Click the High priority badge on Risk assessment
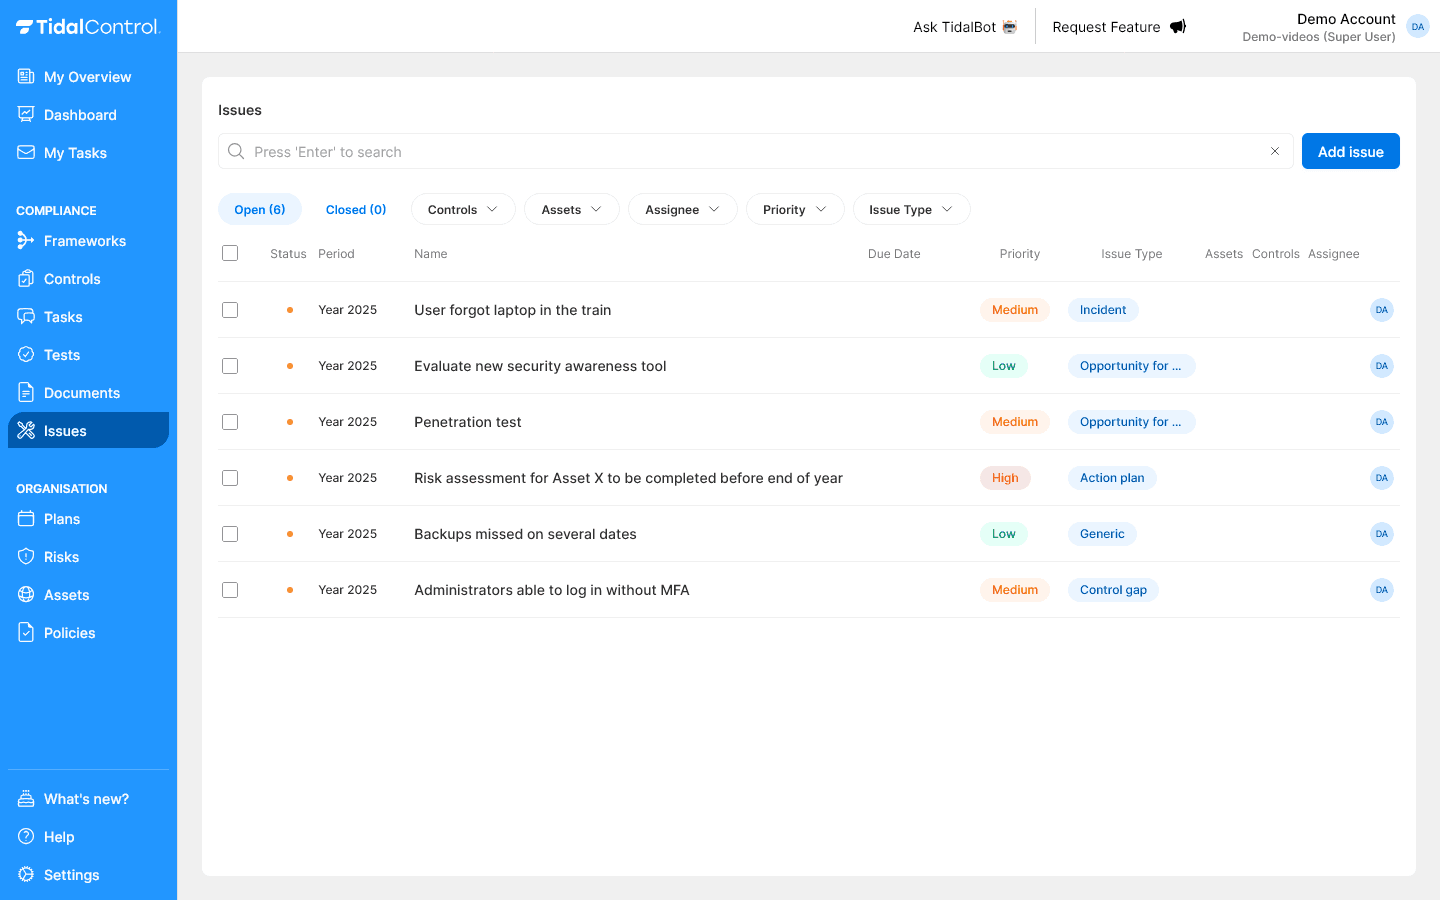 (1005, 477)
